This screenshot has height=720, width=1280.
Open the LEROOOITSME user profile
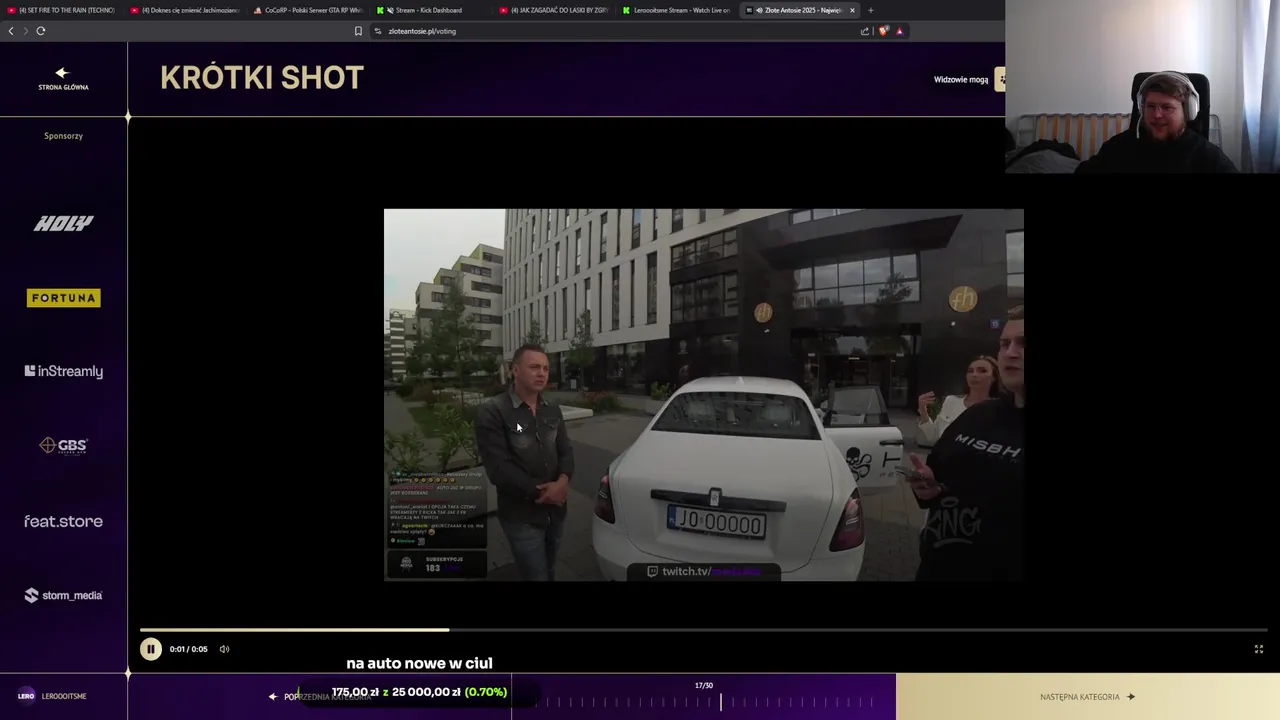[52, 696]
